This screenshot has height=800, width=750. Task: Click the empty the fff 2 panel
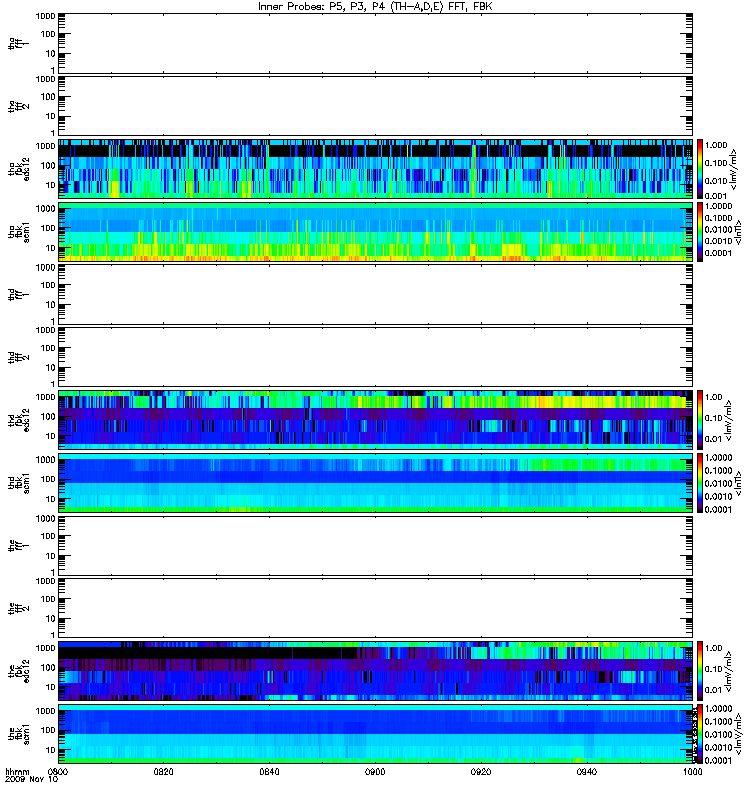tap(376, 608)
